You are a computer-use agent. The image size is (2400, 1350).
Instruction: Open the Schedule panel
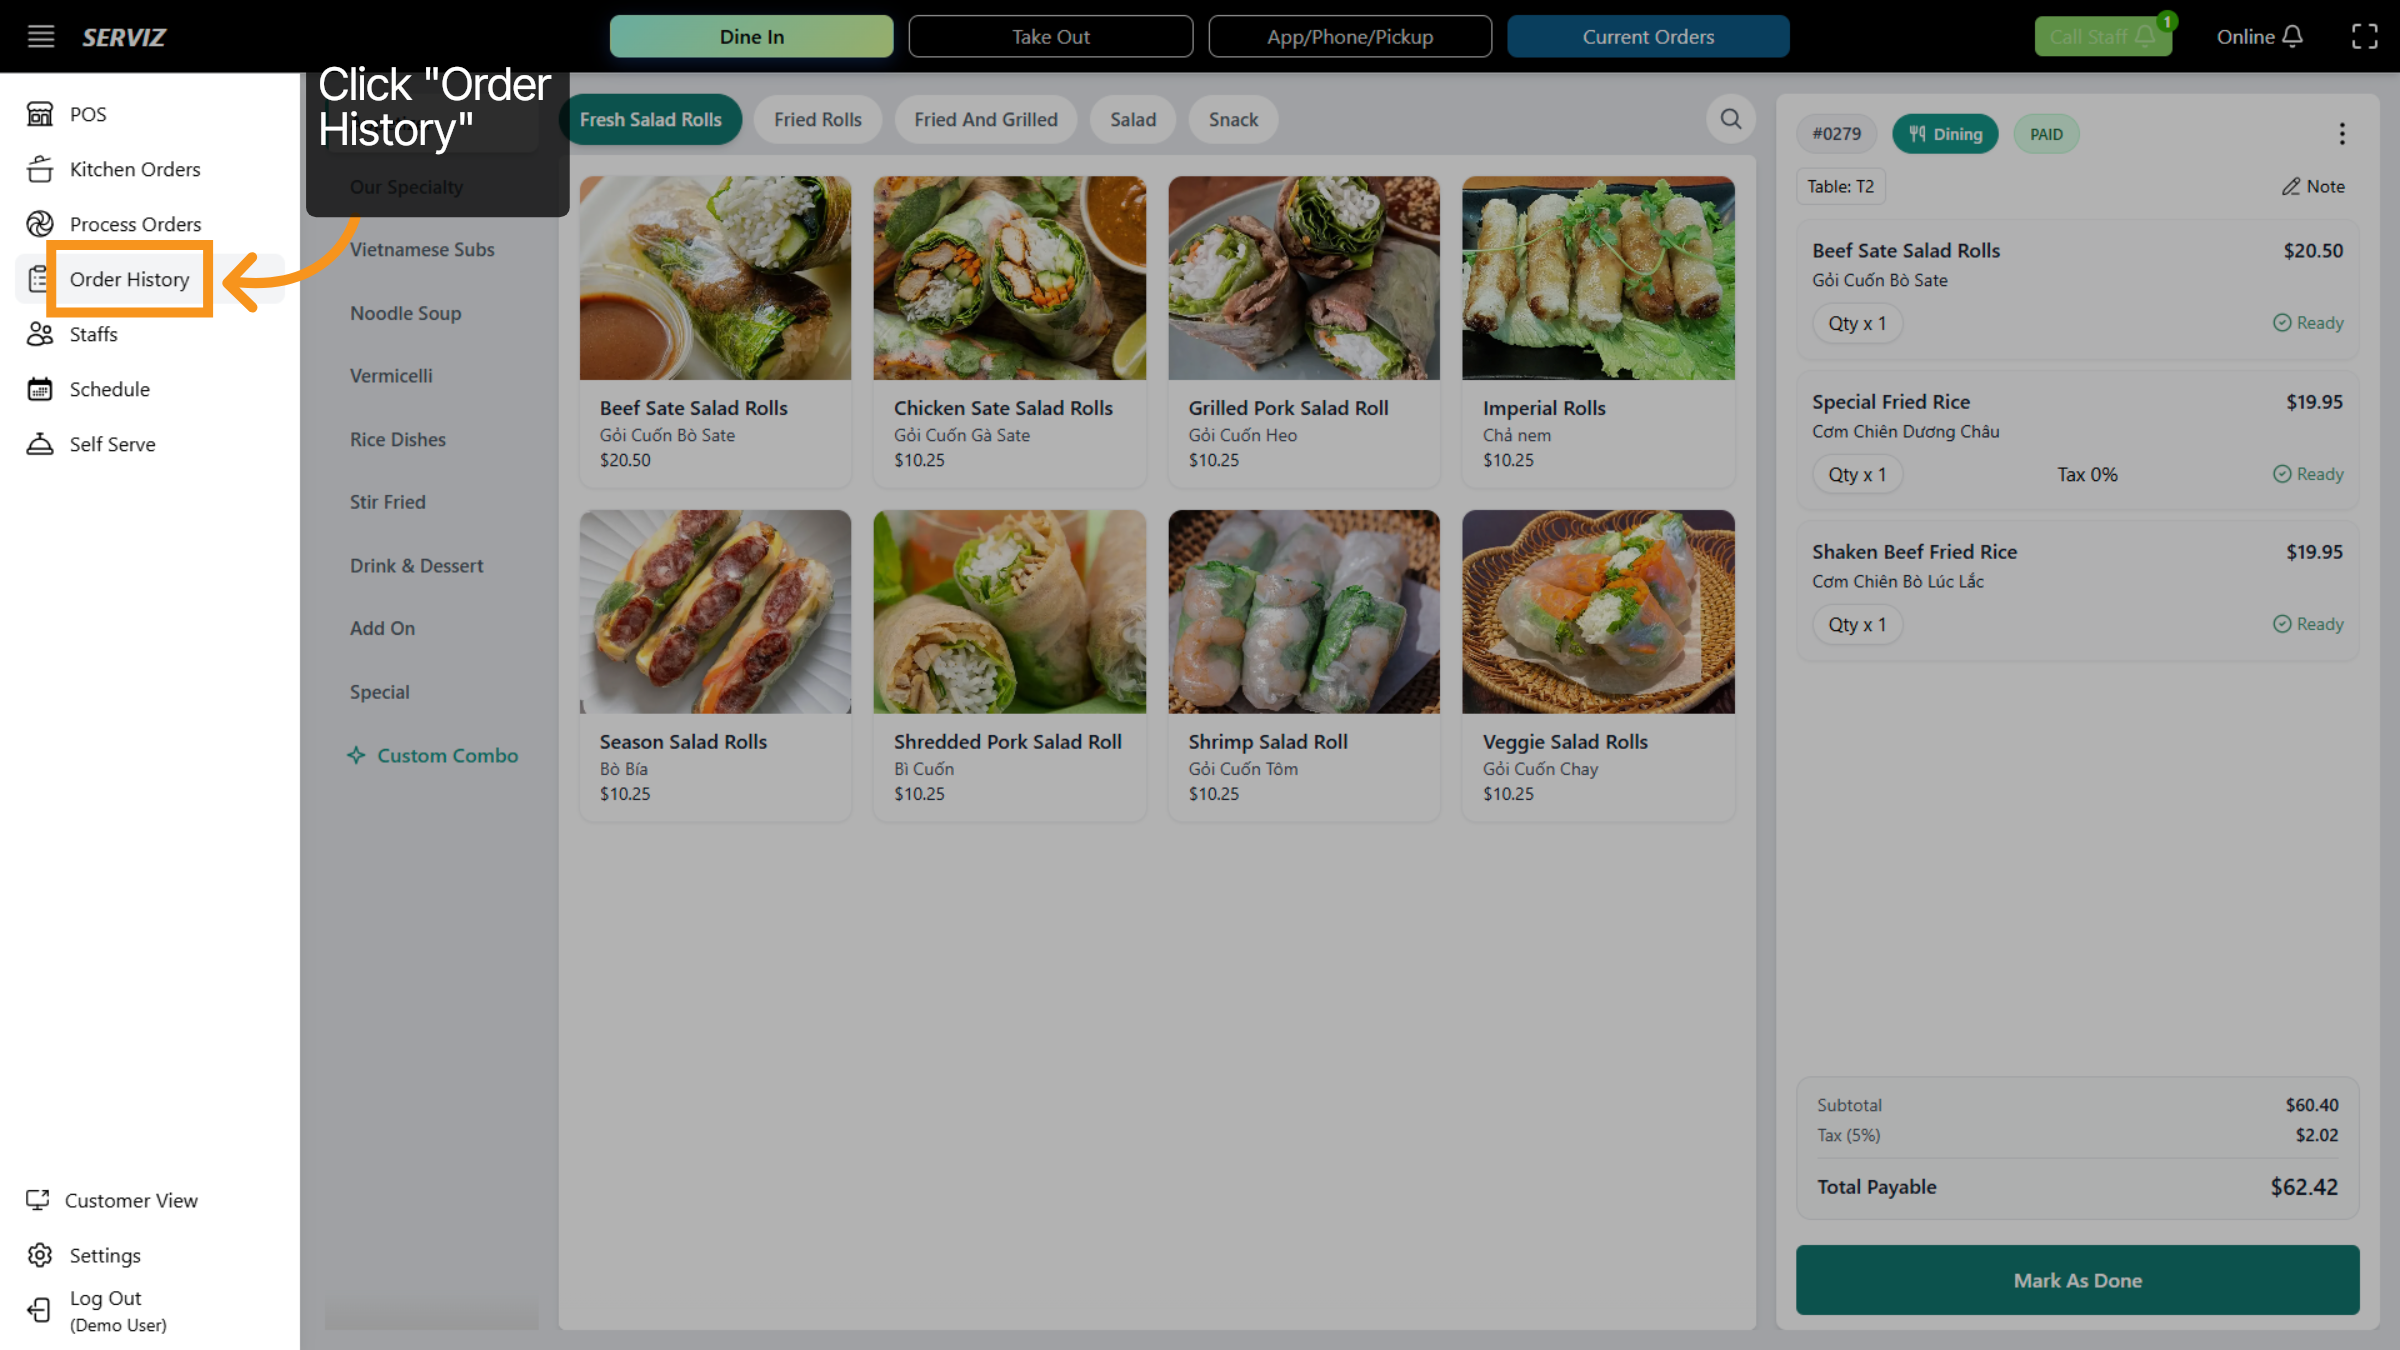pos(109,389)
